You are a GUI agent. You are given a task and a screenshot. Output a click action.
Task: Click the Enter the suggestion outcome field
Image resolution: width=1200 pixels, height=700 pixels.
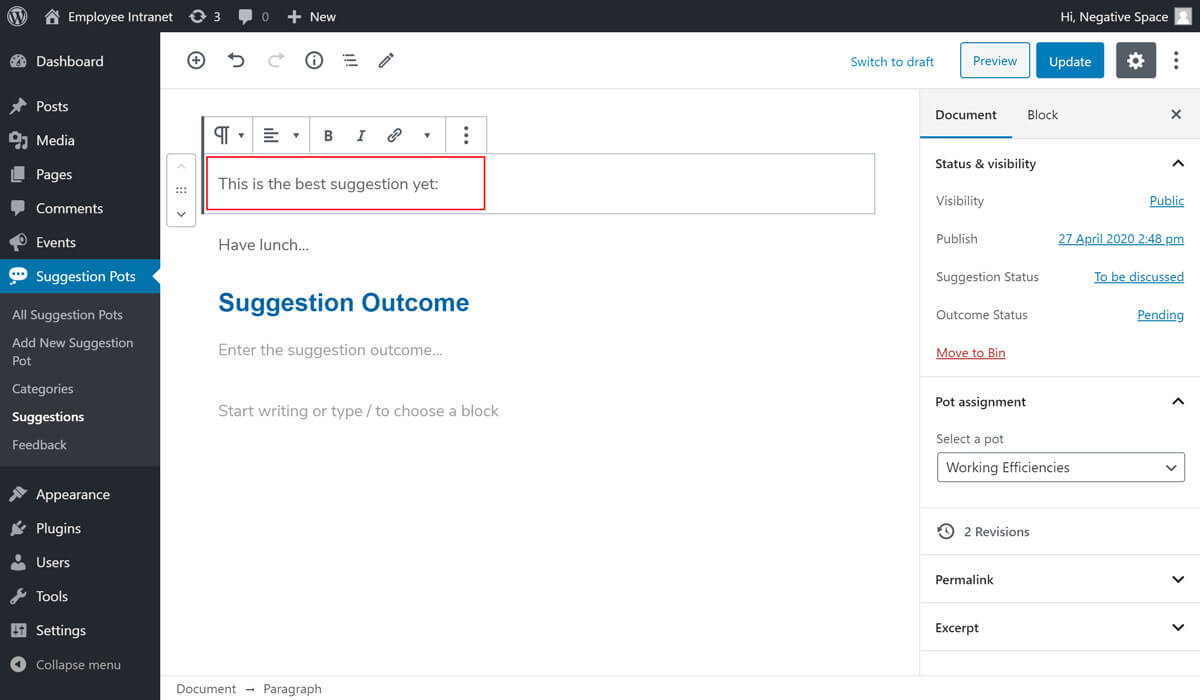330,350
